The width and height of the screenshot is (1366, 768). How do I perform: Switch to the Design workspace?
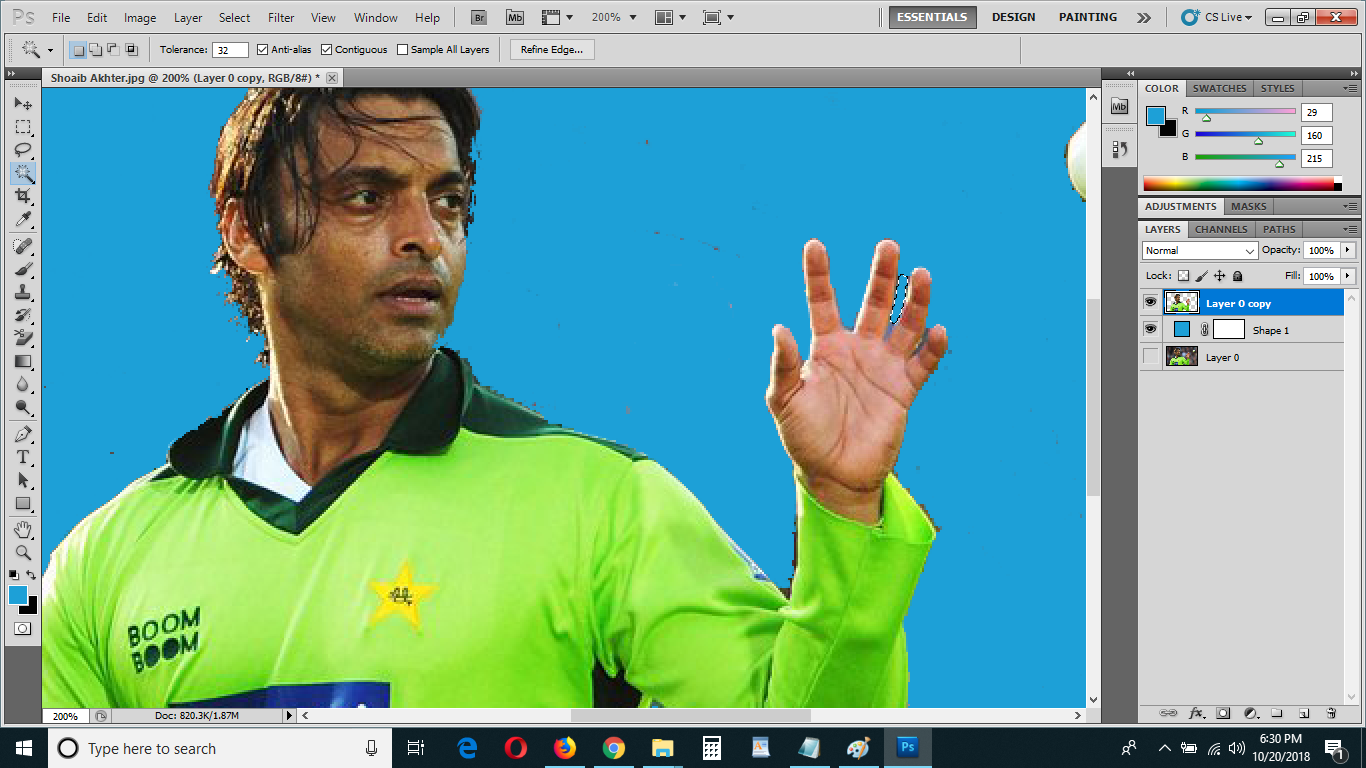coord(1013,17)
